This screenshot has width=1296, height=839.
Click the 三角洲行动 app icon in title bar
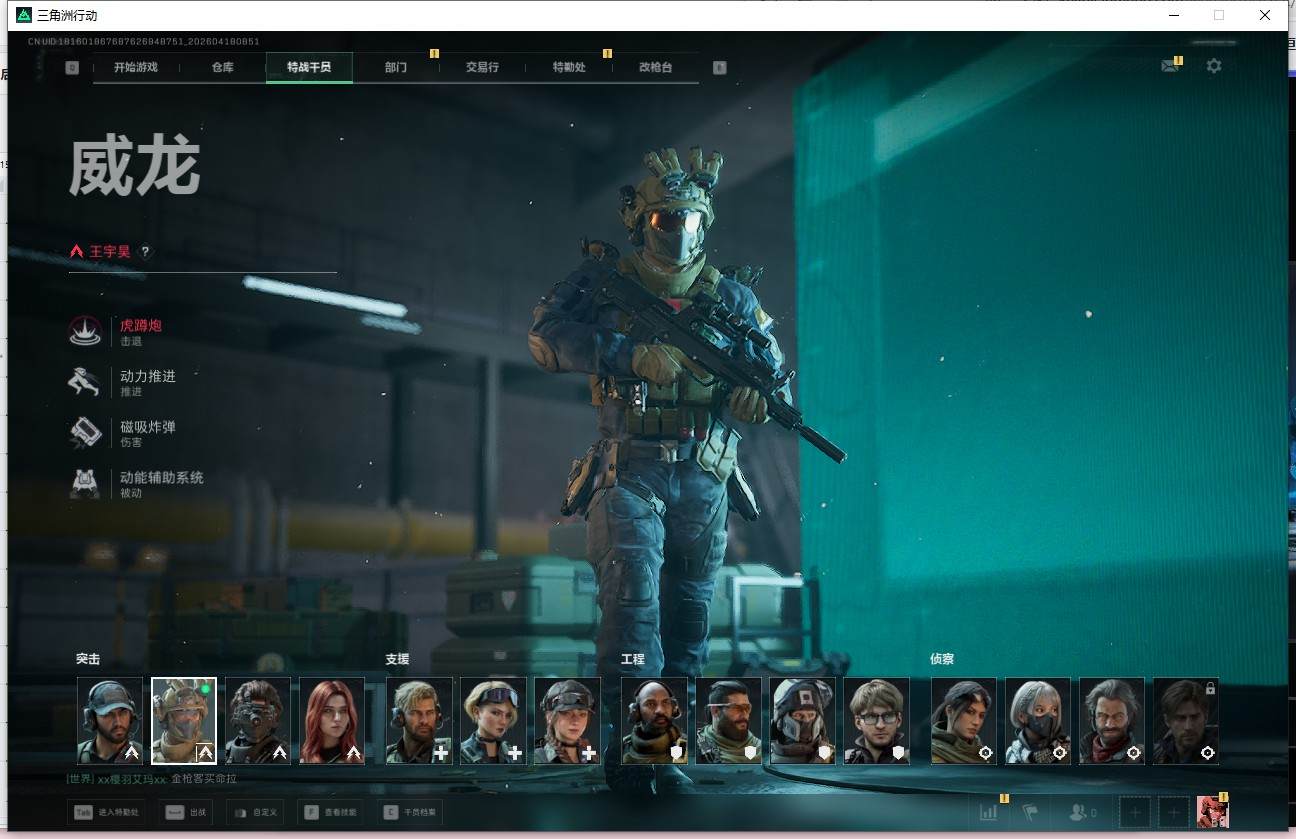coord(24,15)
